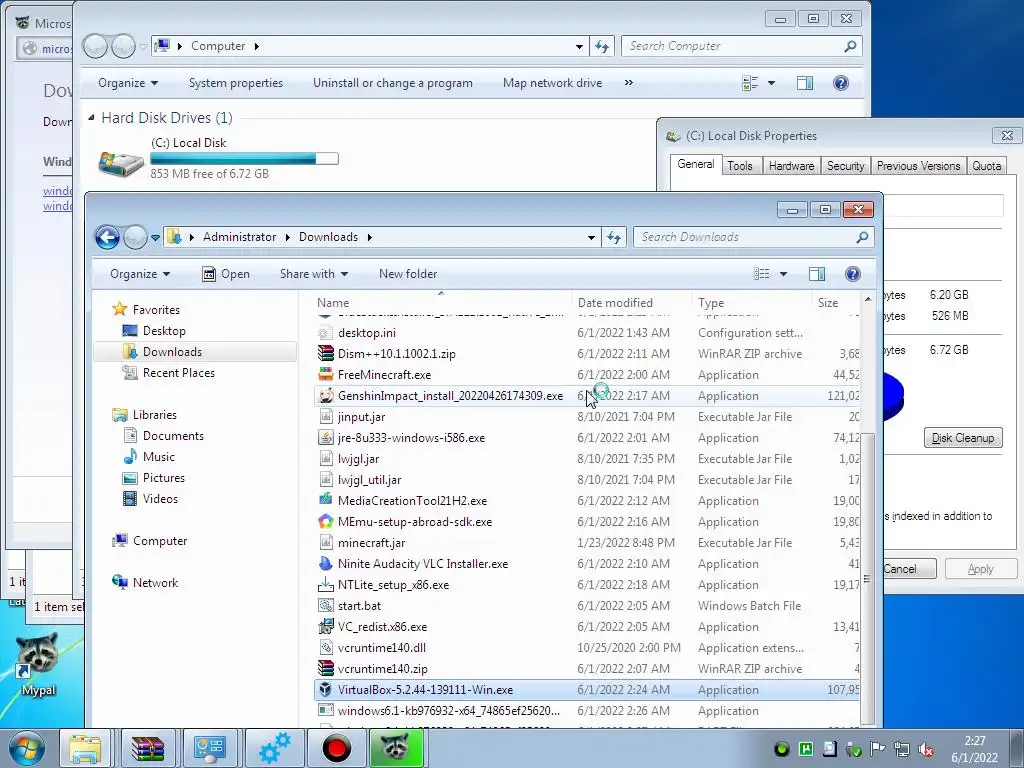Screen dimensions: 1024x768
Task: Click into Search Downloads field
Action: [744, 237]
